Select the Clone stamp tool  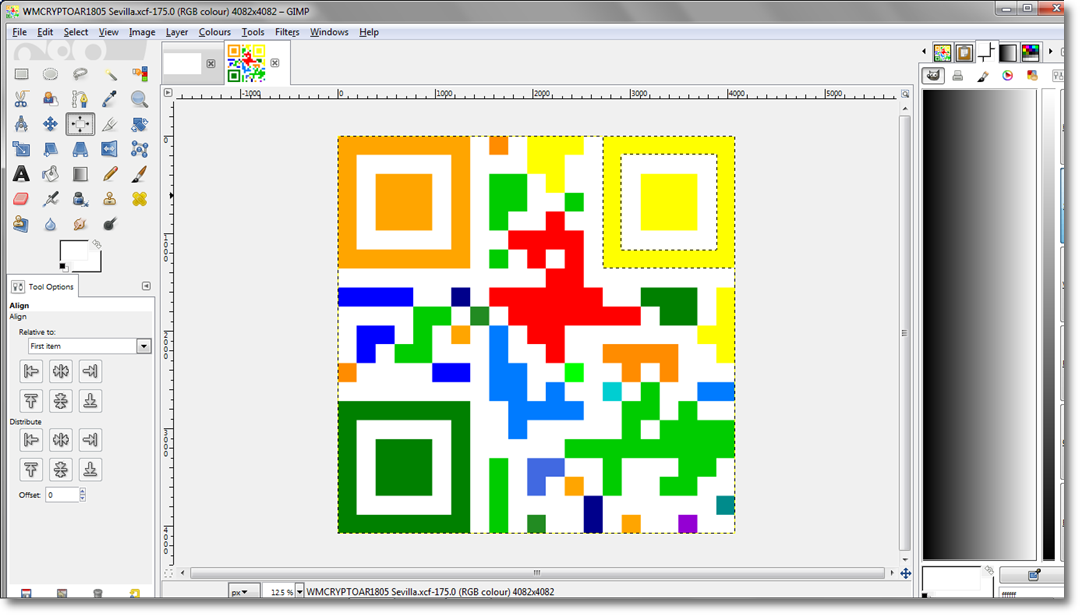[x=110, y=199]
